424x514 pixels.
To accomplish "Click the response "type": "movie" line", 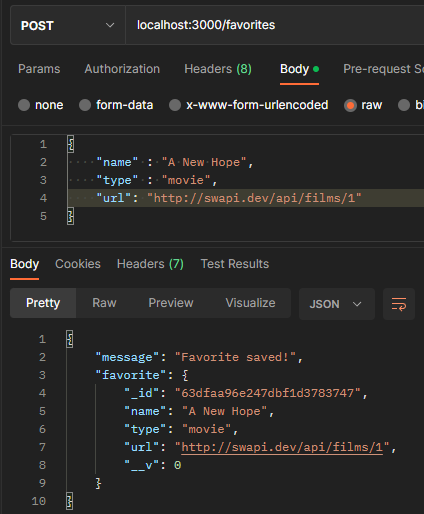I will (x=181, y=429).
